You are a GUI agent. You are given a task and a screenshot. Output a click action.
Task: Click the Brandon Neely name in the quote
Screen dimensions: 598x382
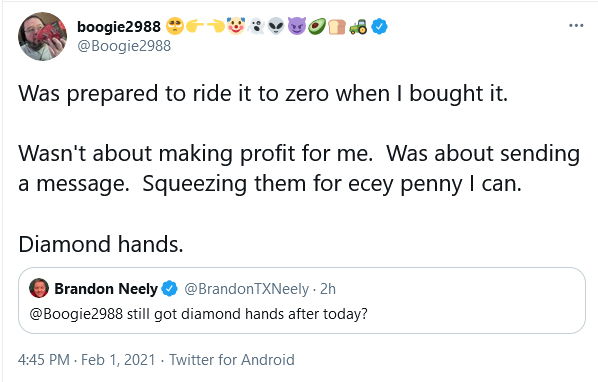[x=106, y=289]
